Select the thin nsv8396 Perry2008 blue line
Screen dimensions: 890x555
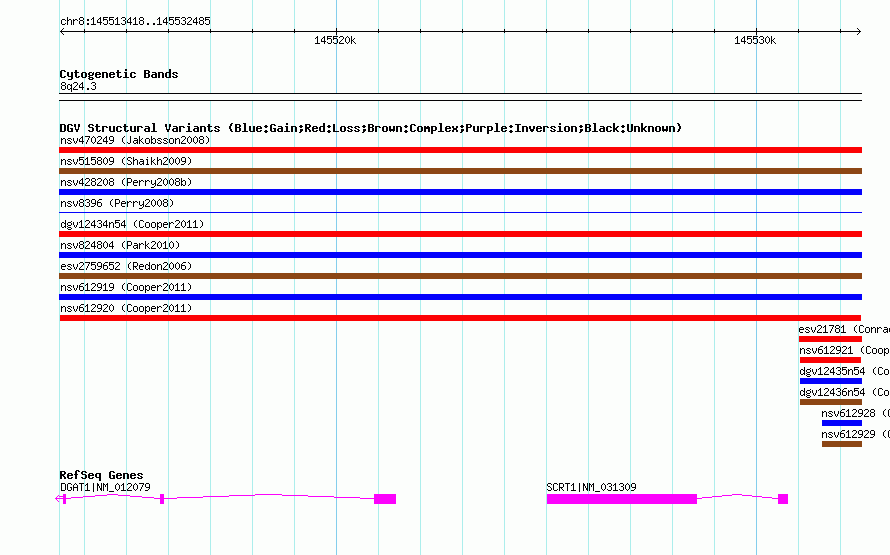460,212
